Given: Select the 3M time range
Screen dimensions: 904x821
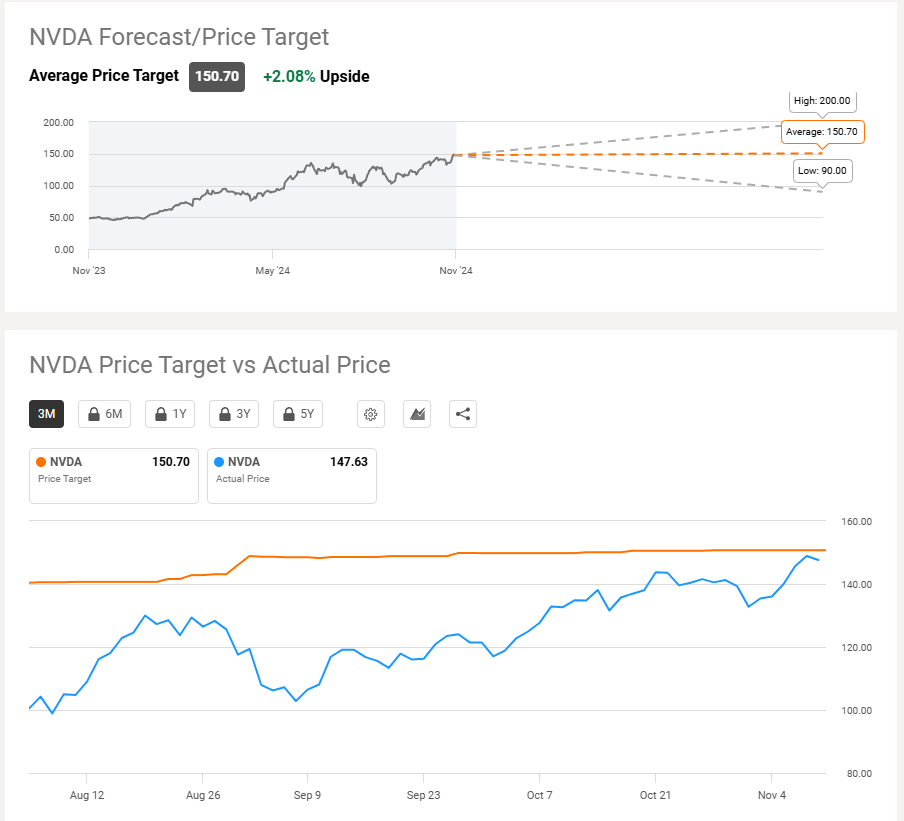Looking at the screenshot, I should (47, 414).
